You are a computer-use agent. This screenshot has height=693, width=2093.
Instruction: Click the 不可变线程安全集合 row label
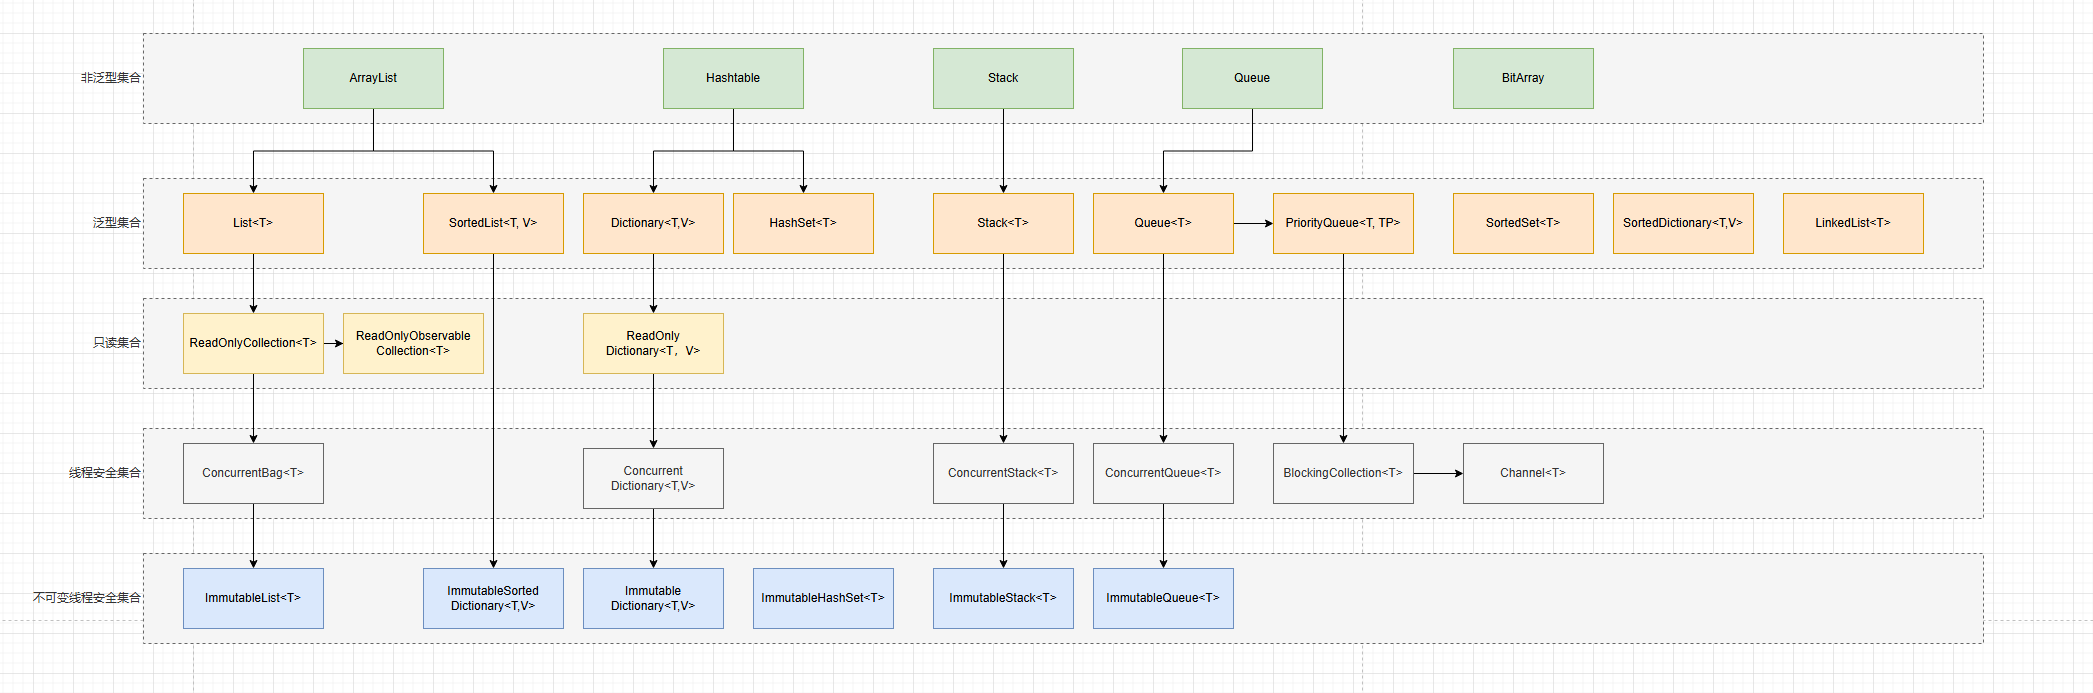point(87,598)
